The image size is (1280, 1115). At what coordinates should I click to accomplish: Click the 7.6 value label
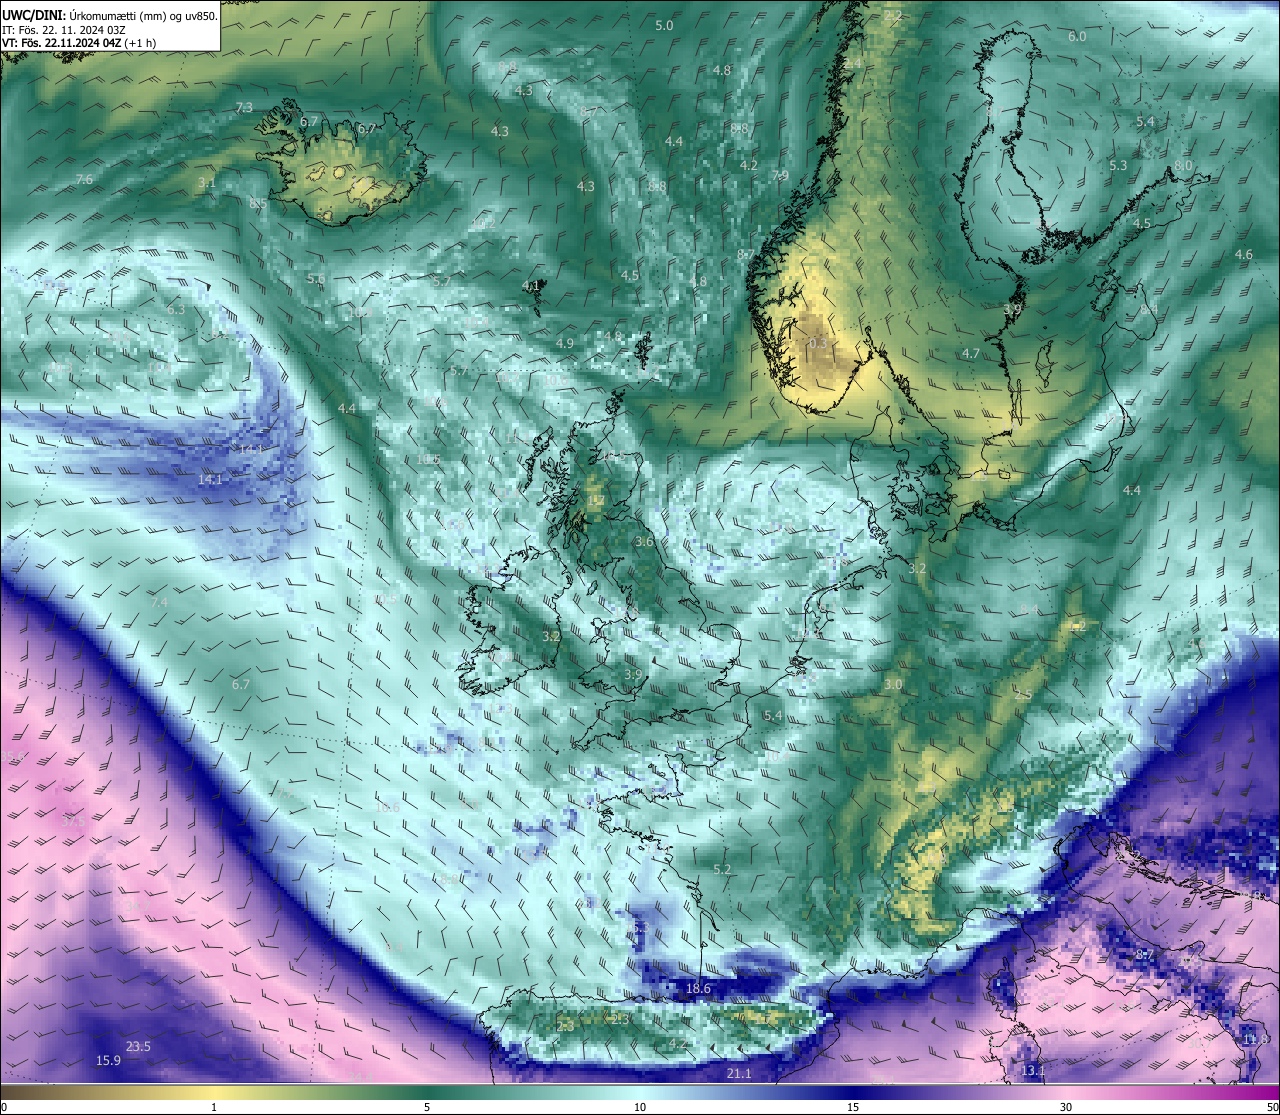tap(84, 179)
